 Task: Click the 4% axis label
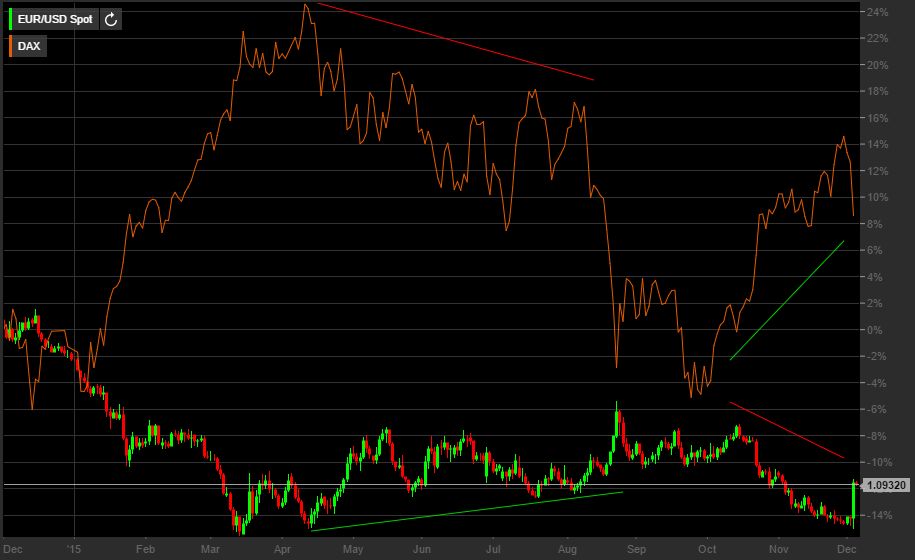[874, 277]
